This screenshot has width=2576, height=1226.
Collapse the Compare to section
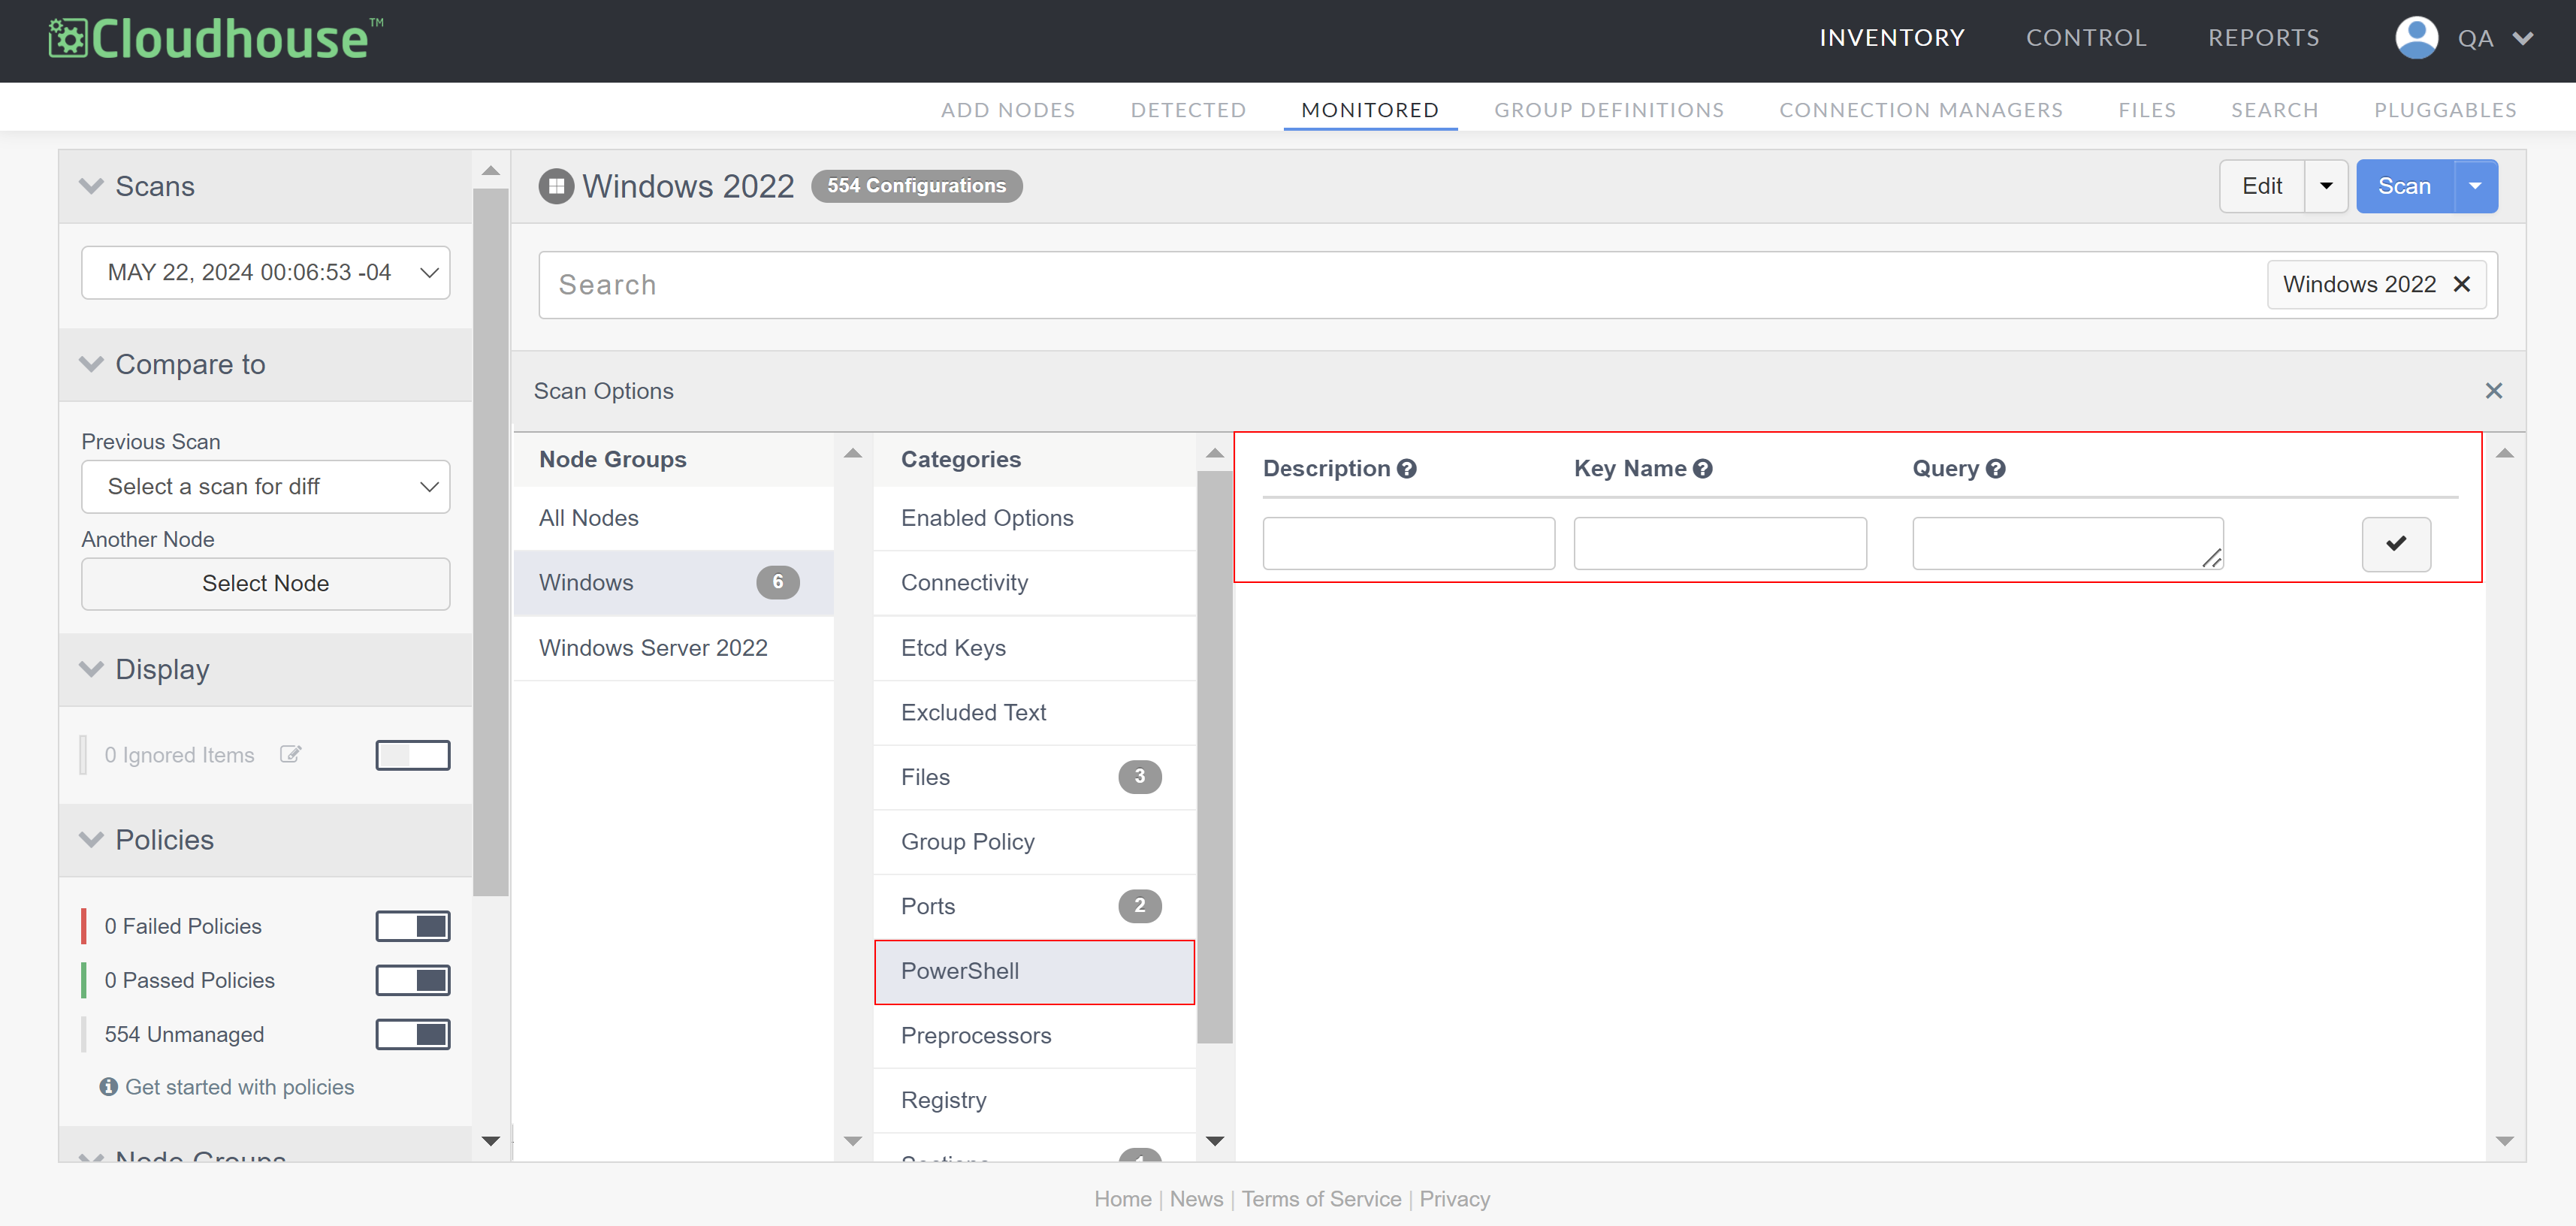point(91,364)
